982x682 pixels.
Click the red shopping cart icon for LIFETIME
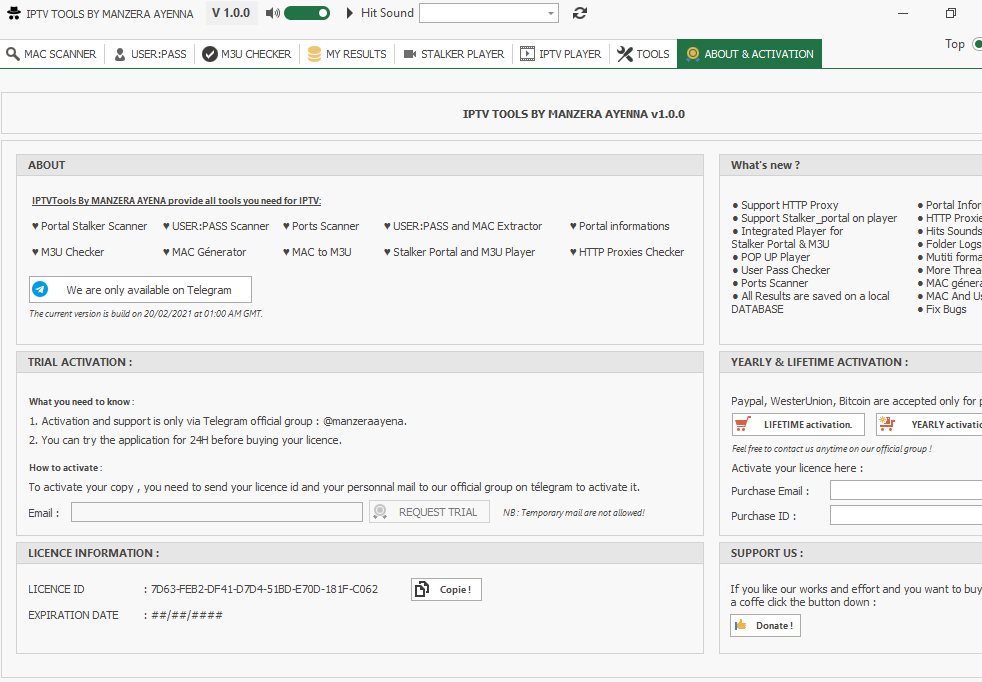pos(743,424)
